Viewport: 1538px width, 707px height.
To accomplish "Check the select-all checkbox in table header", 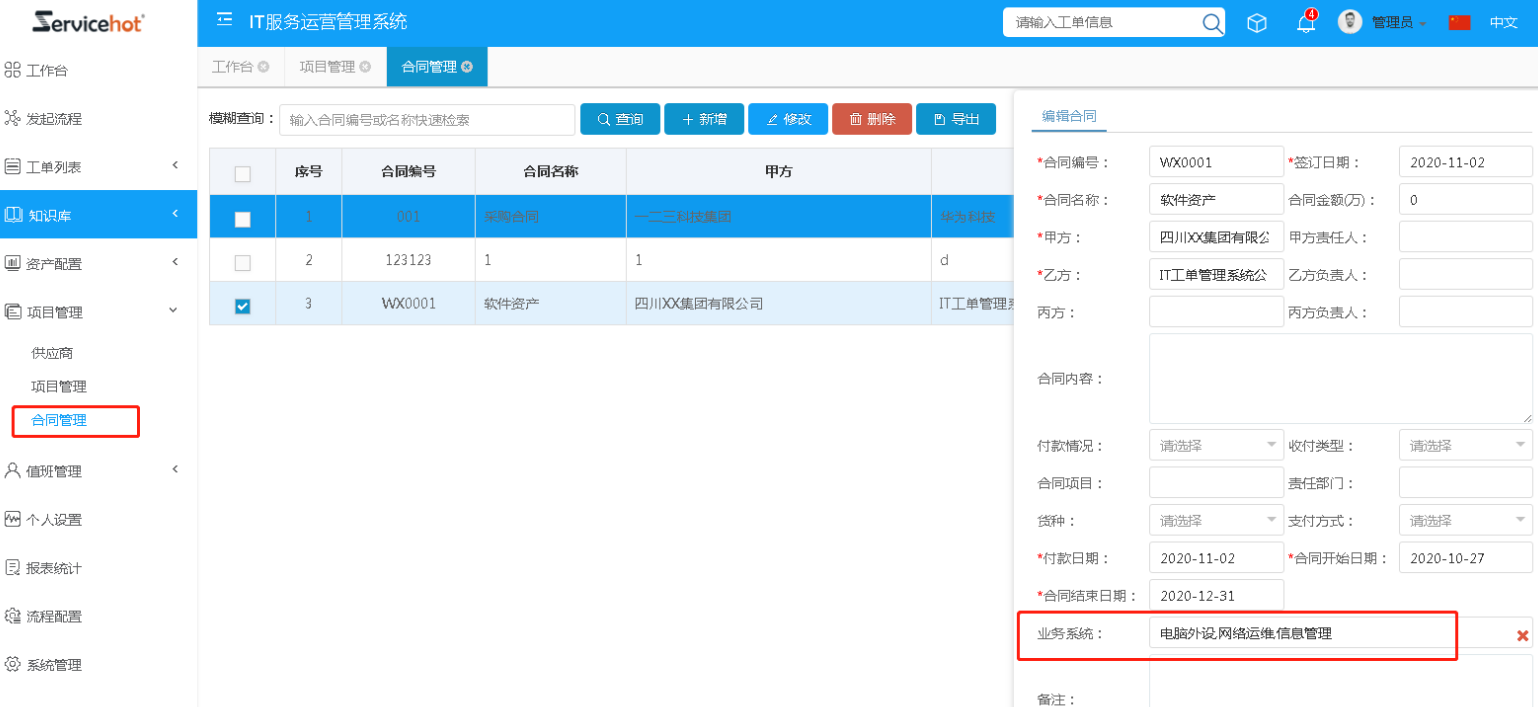I will (242, 173).
